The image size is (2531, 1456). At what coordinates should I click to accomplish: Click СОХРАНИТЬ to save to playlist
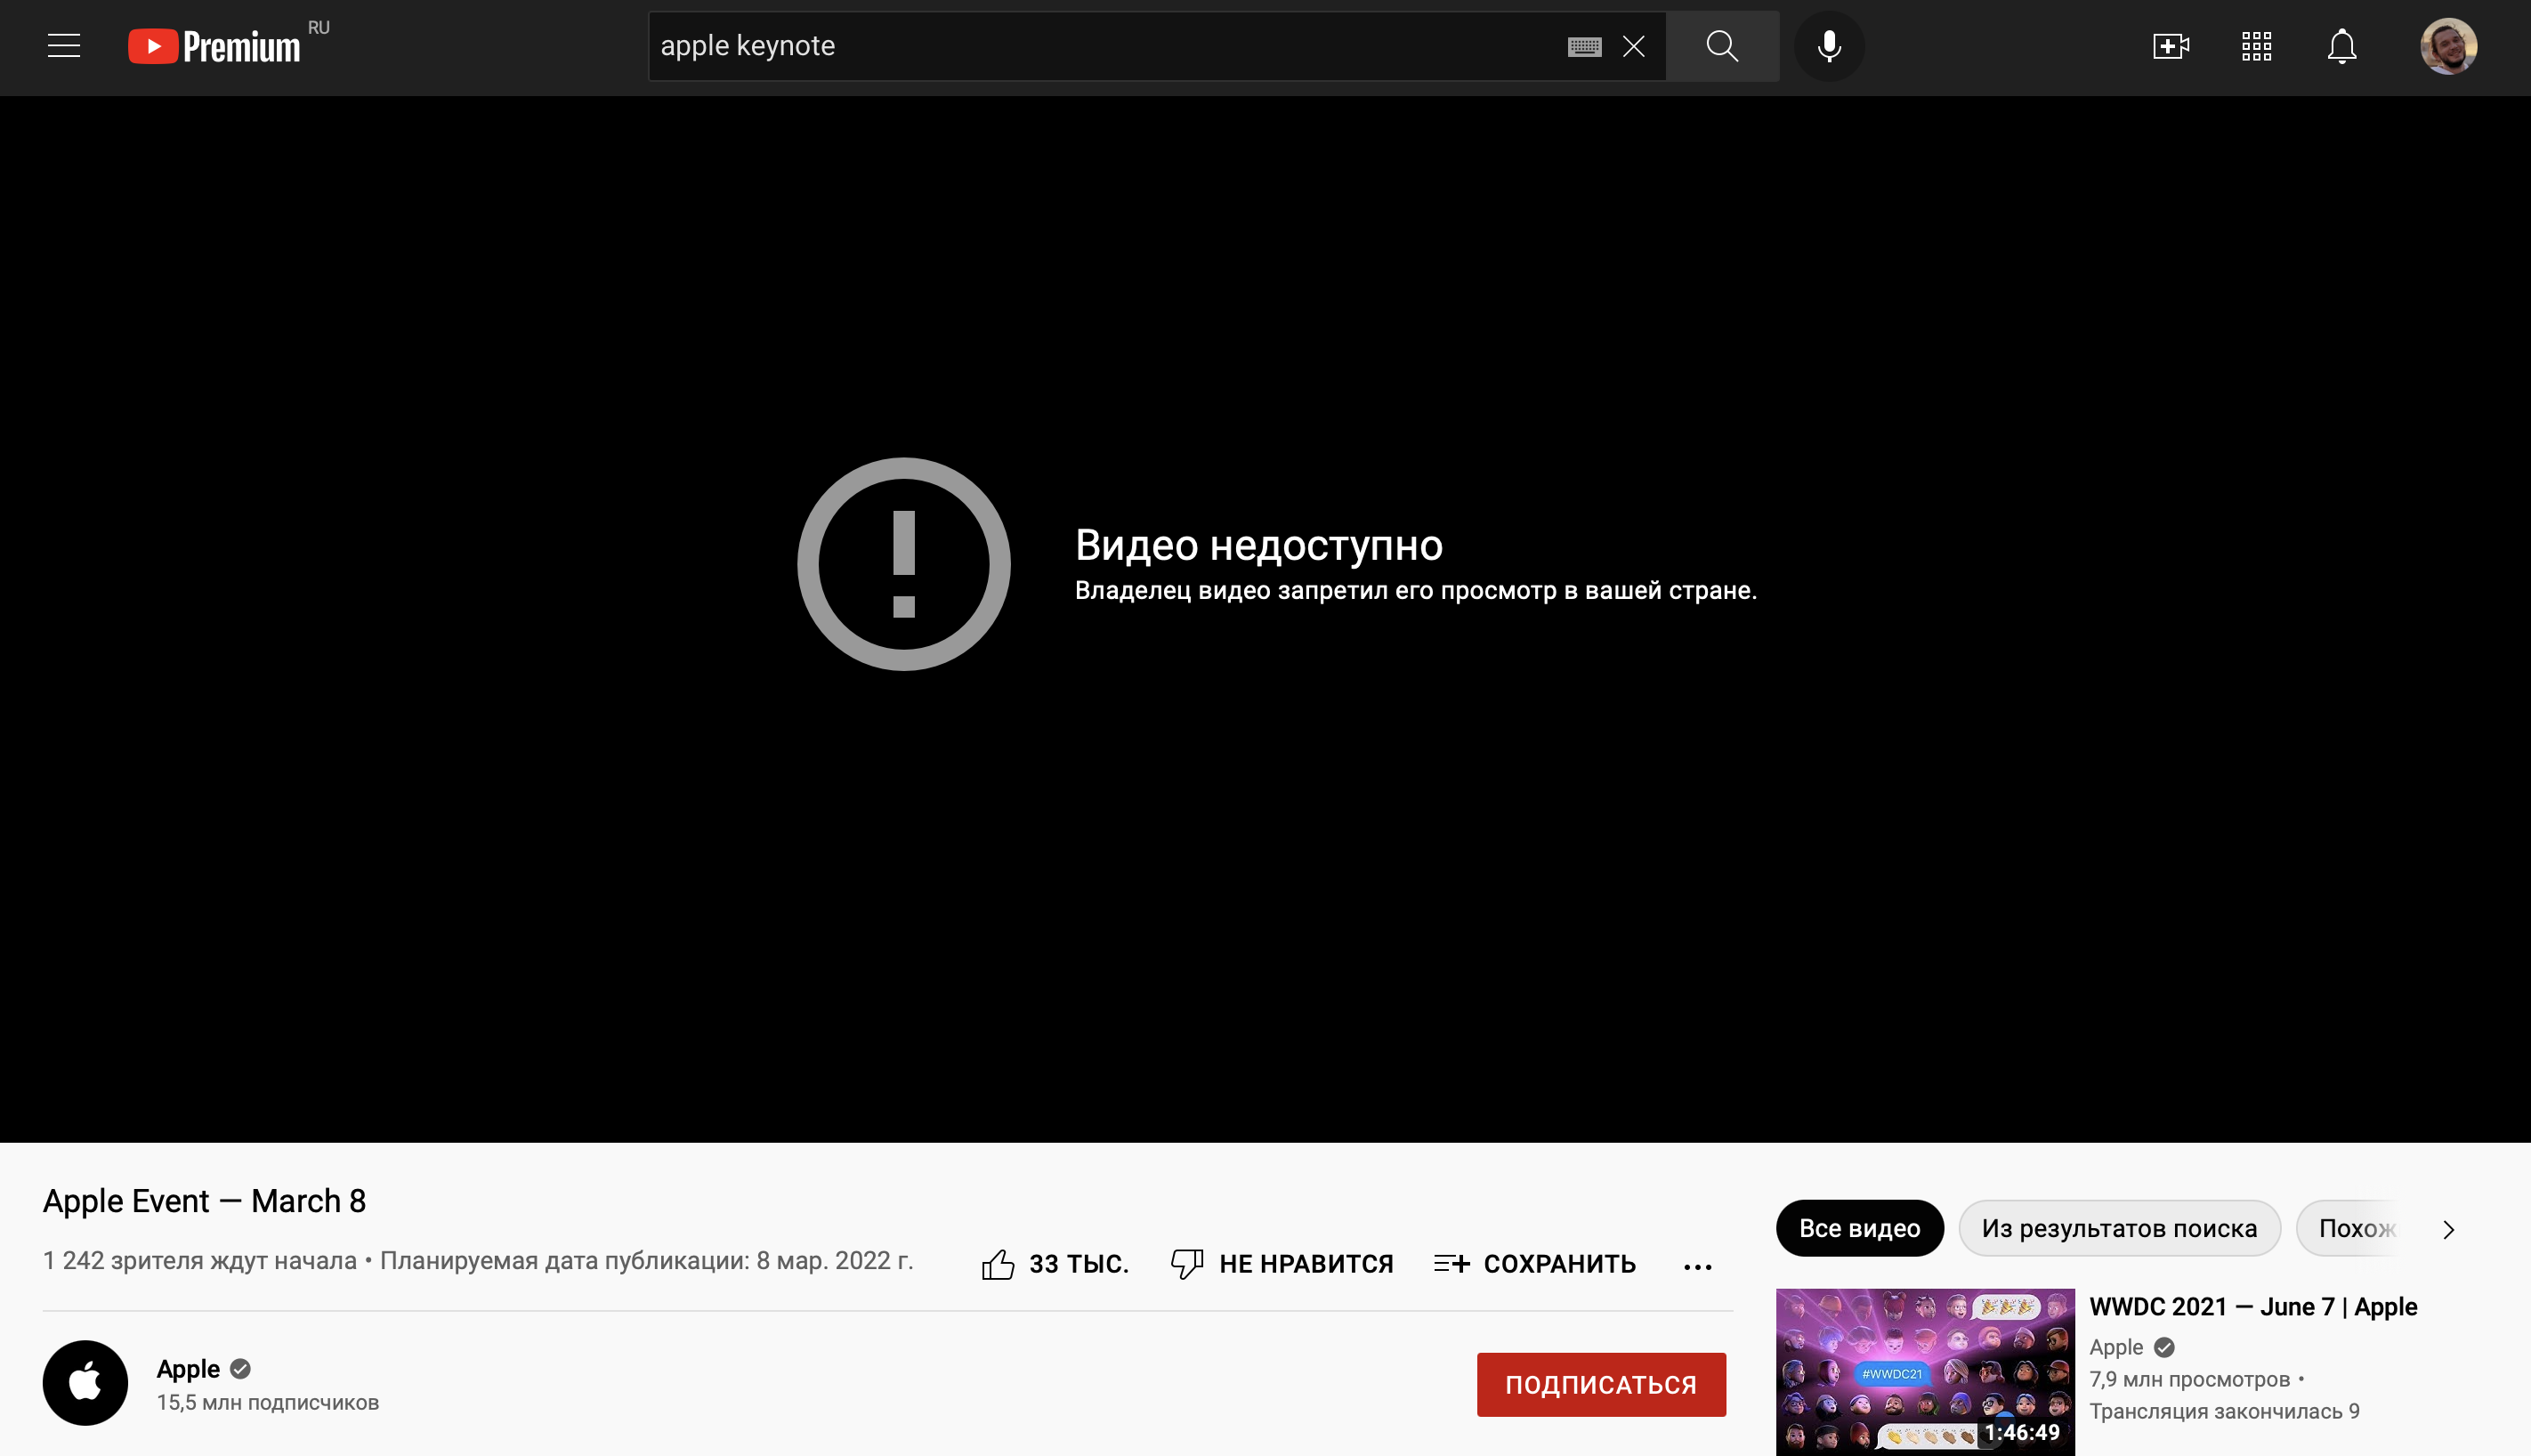(x=1535, y=1264)
